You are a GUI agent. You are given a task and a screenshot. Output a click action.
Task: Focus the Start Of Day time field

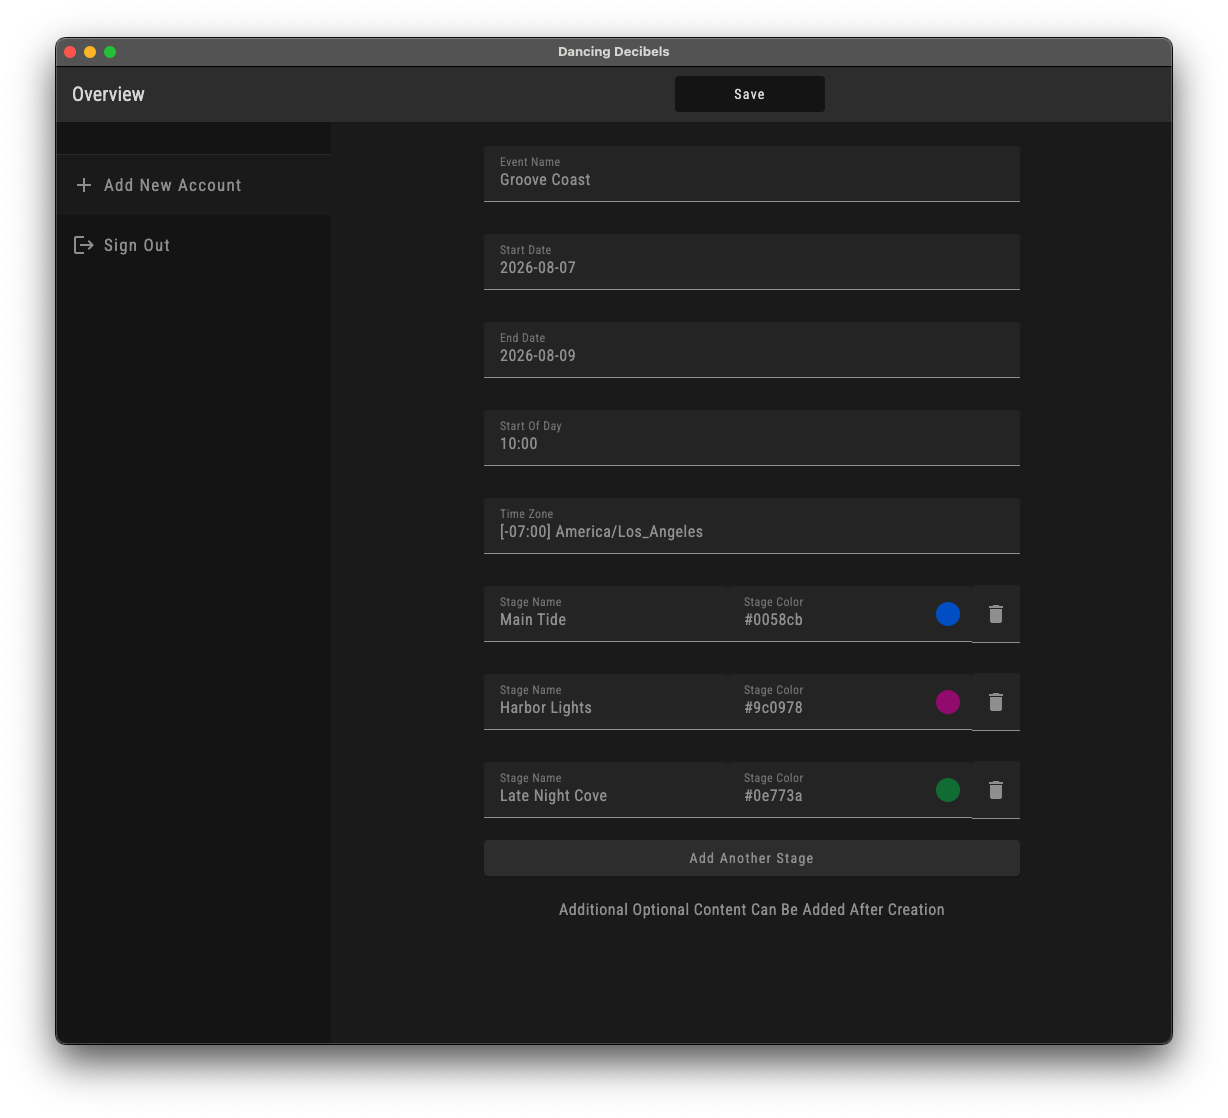point(751,438)
